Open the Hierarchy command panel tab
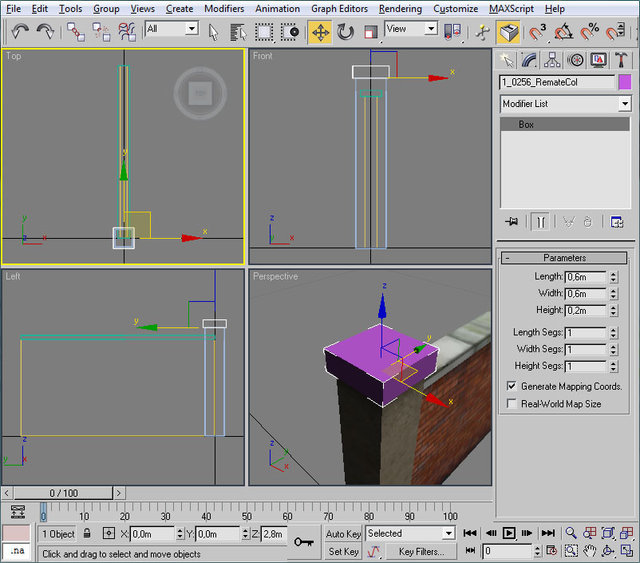This screenshot has height=563, width=640. pyautogui.click(x=553, y=60)
